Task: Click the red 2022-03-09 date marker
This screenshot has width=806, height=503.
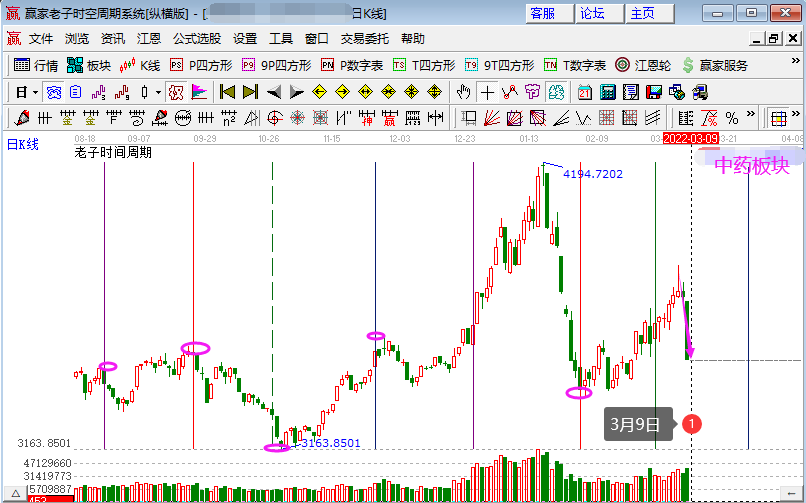Action: click(690, 139)
